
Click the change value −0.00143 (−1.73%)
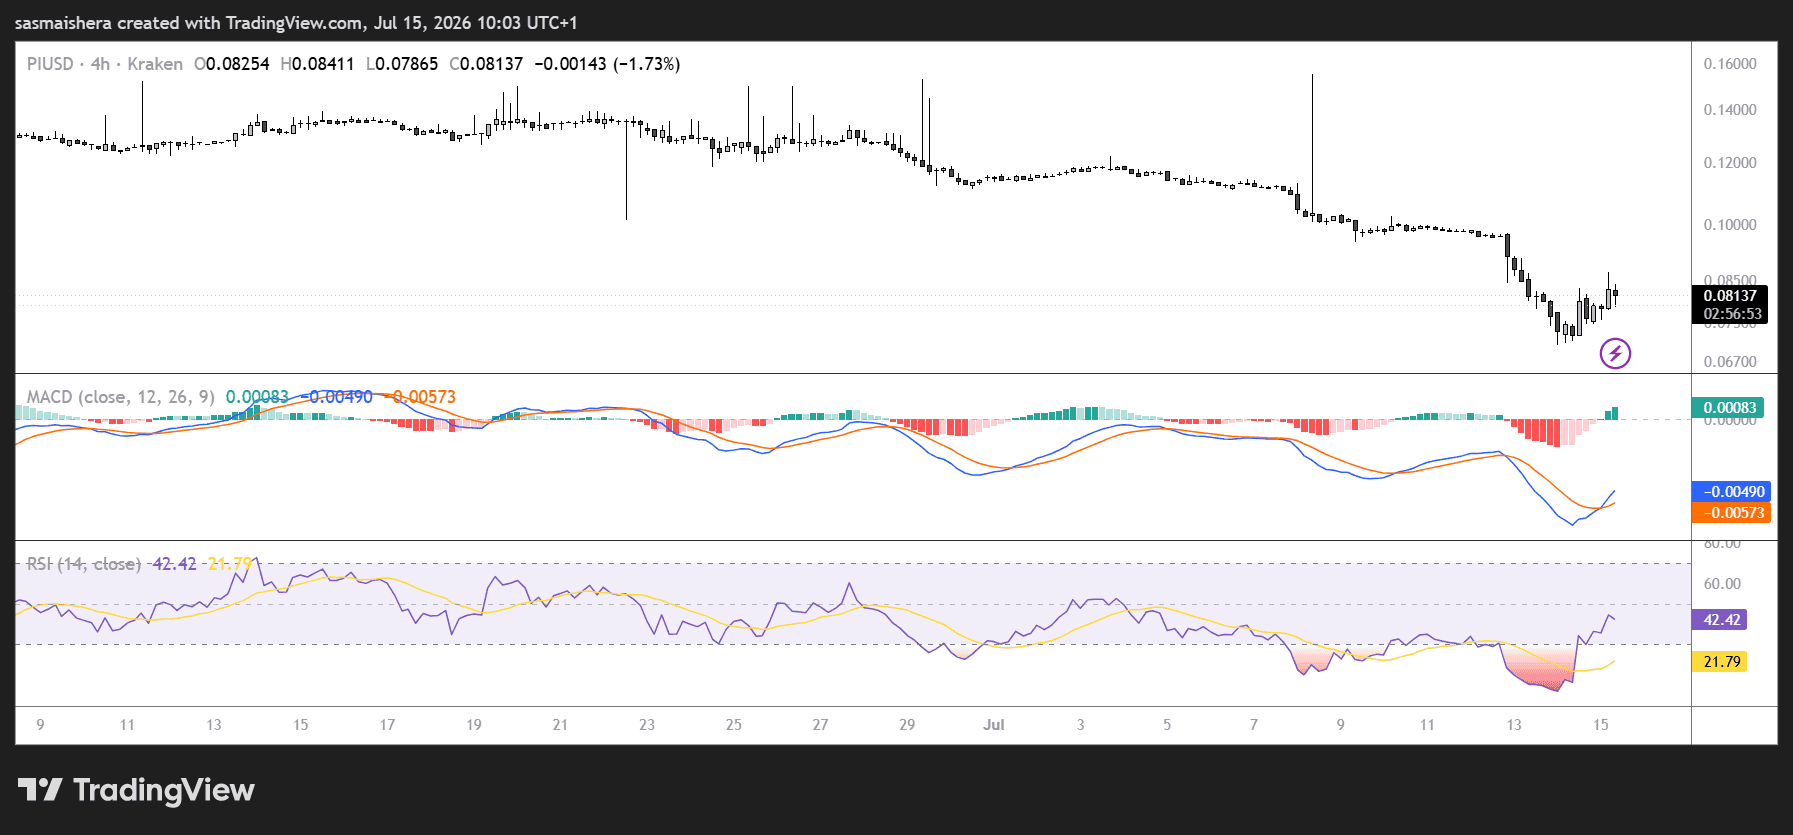pos(607,64)
